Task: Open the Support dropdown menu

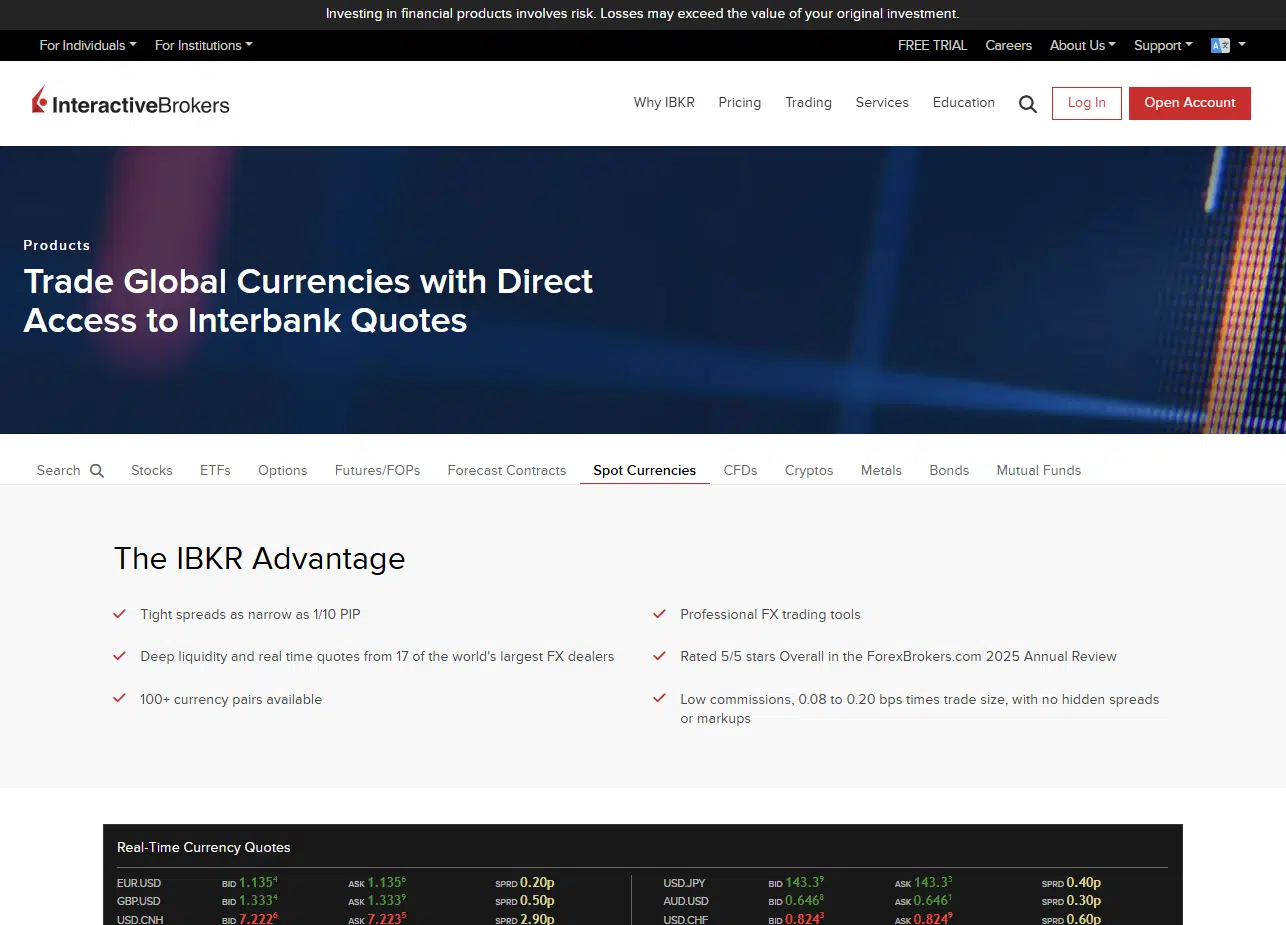Action: click(1163, 45)
